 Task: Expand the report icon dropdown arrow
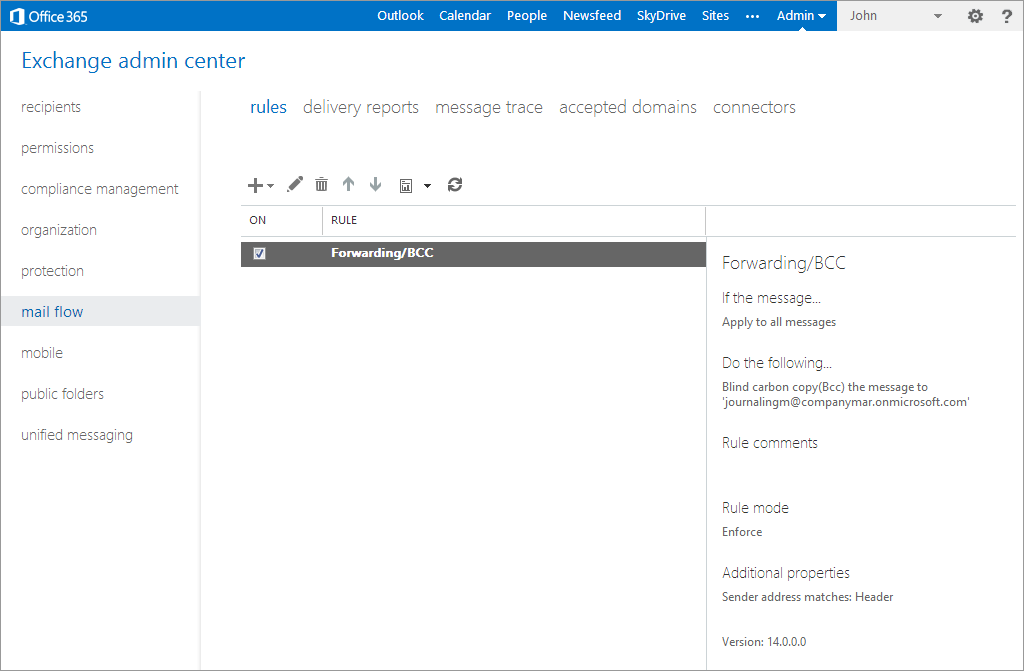click(427, 186)
